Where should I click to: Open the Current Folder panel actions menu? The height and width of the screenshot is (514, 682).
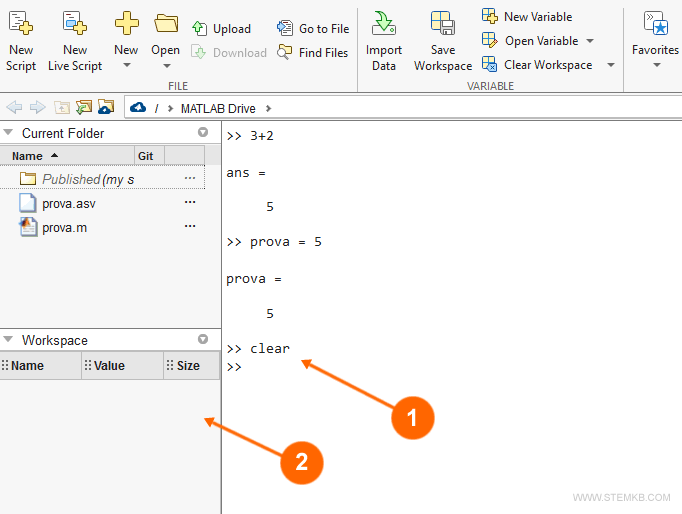pos(203,132)
